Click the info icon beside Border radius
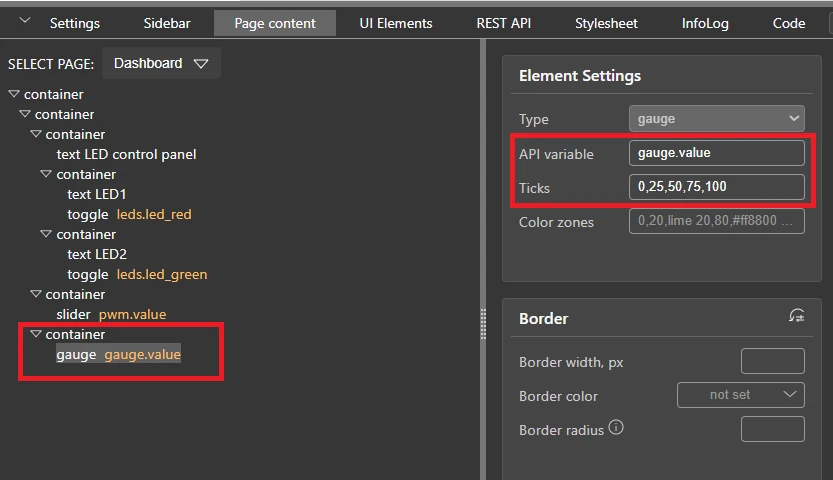The width and height of the screenshot is (833, 480). click(616, 428)
